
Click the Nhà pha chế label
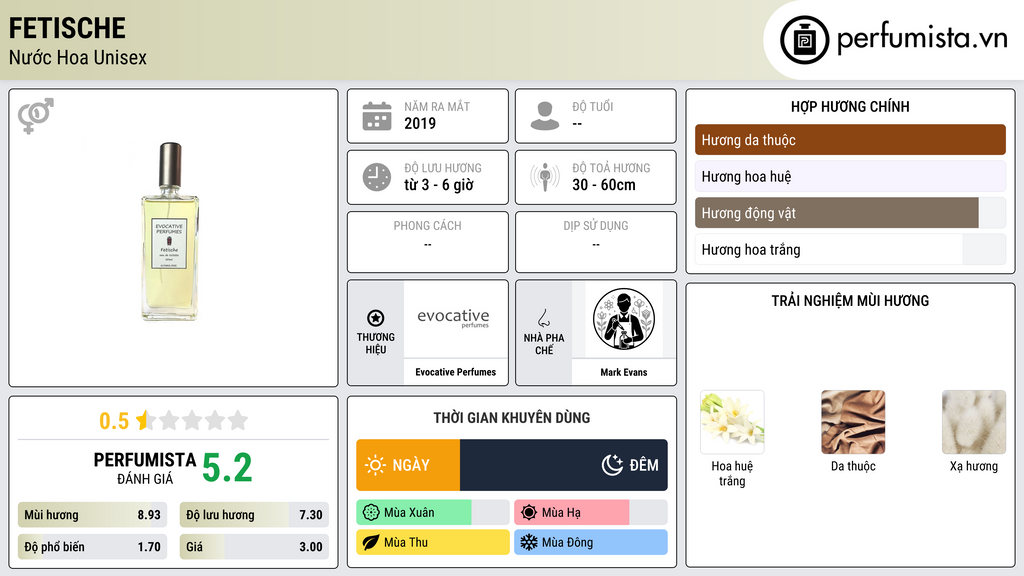pos(544,344)
